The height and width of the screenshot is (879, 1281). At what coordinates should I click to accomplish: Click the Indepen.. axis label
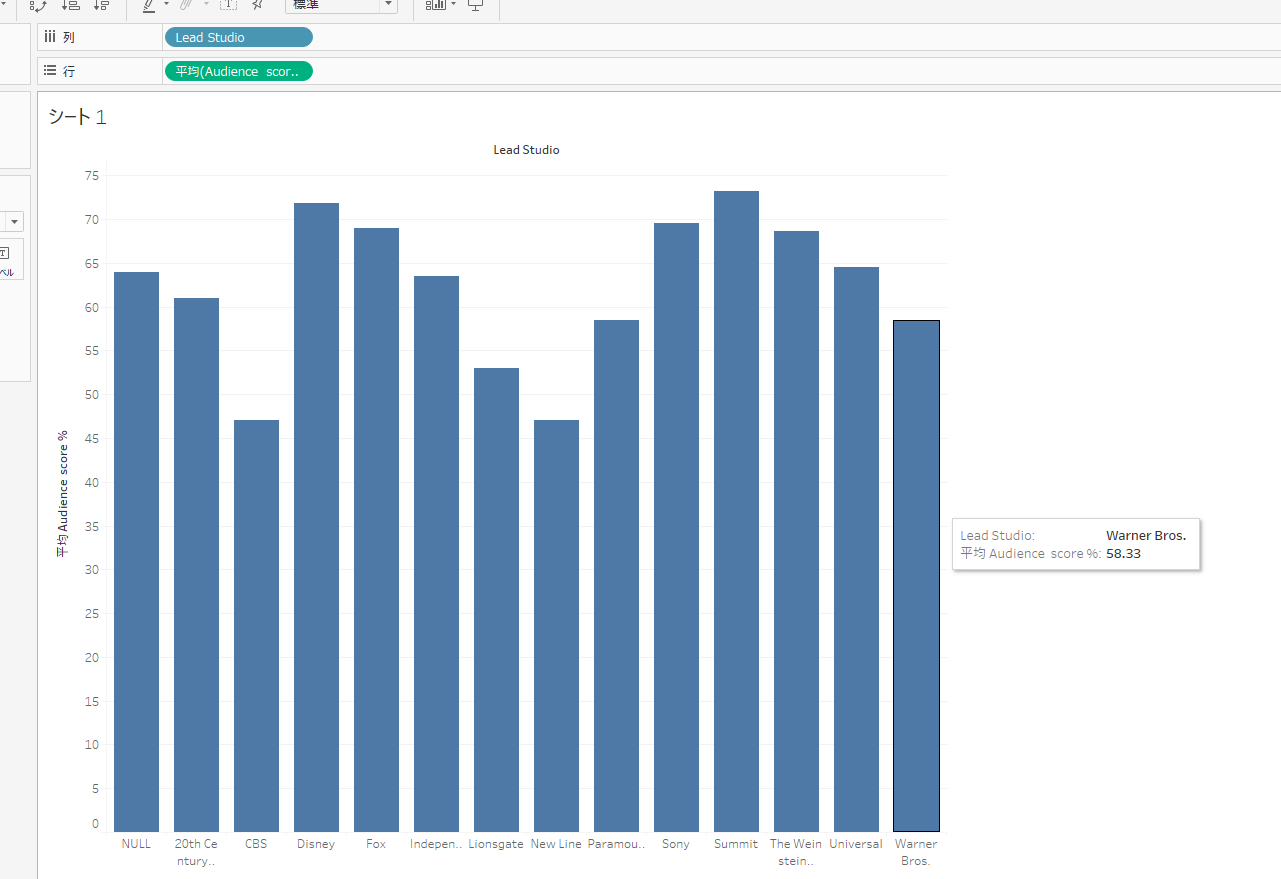[x=436, y=844]
